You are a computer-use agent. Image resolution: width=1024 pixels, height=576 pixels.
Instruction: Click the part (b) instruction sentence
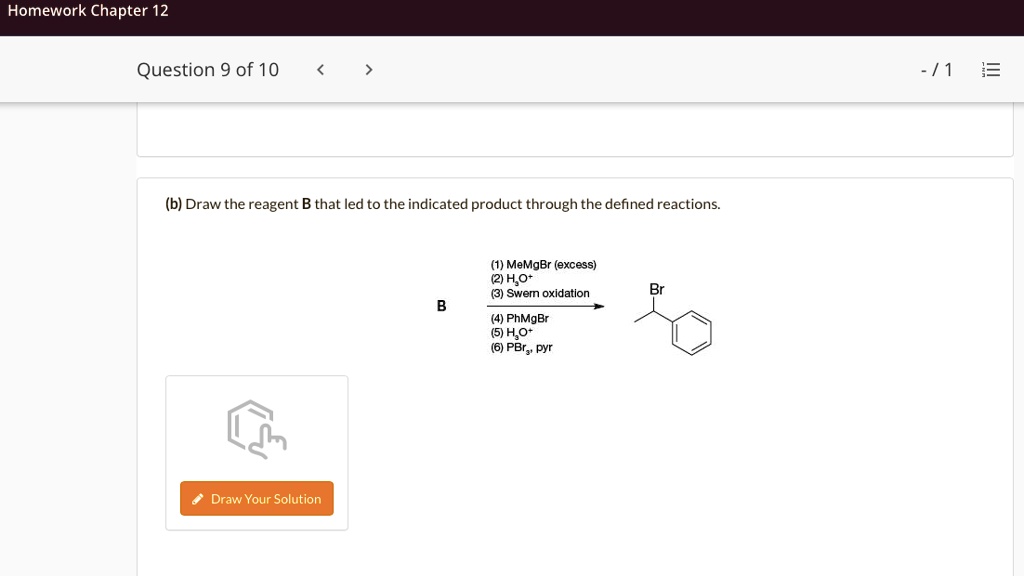(443, 204)
